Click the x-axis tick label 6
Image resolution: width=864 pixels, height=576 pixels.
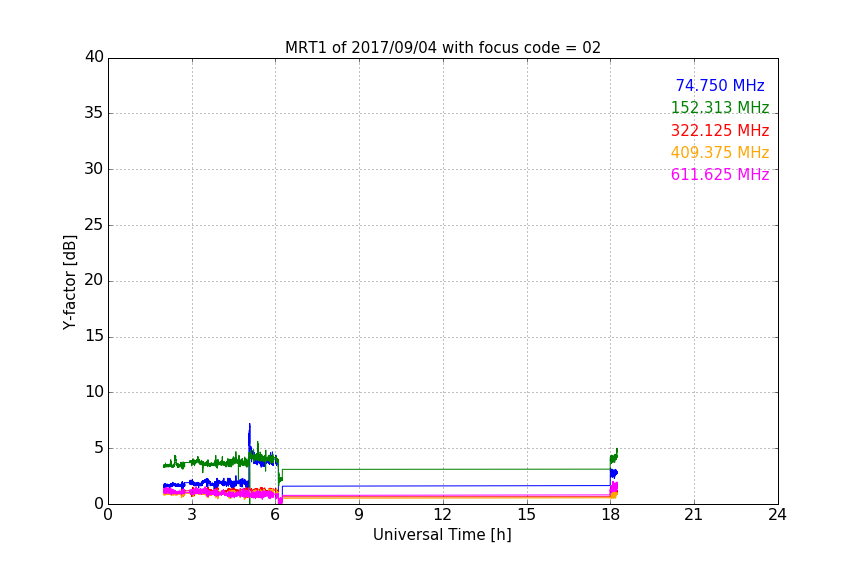click(x=276, y=515)
